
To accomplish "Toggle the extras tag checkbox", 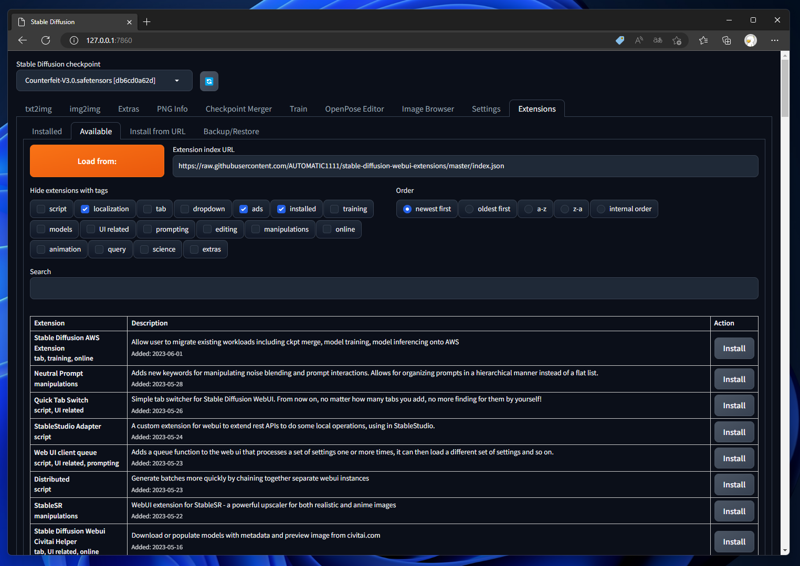I will [194, 249].
